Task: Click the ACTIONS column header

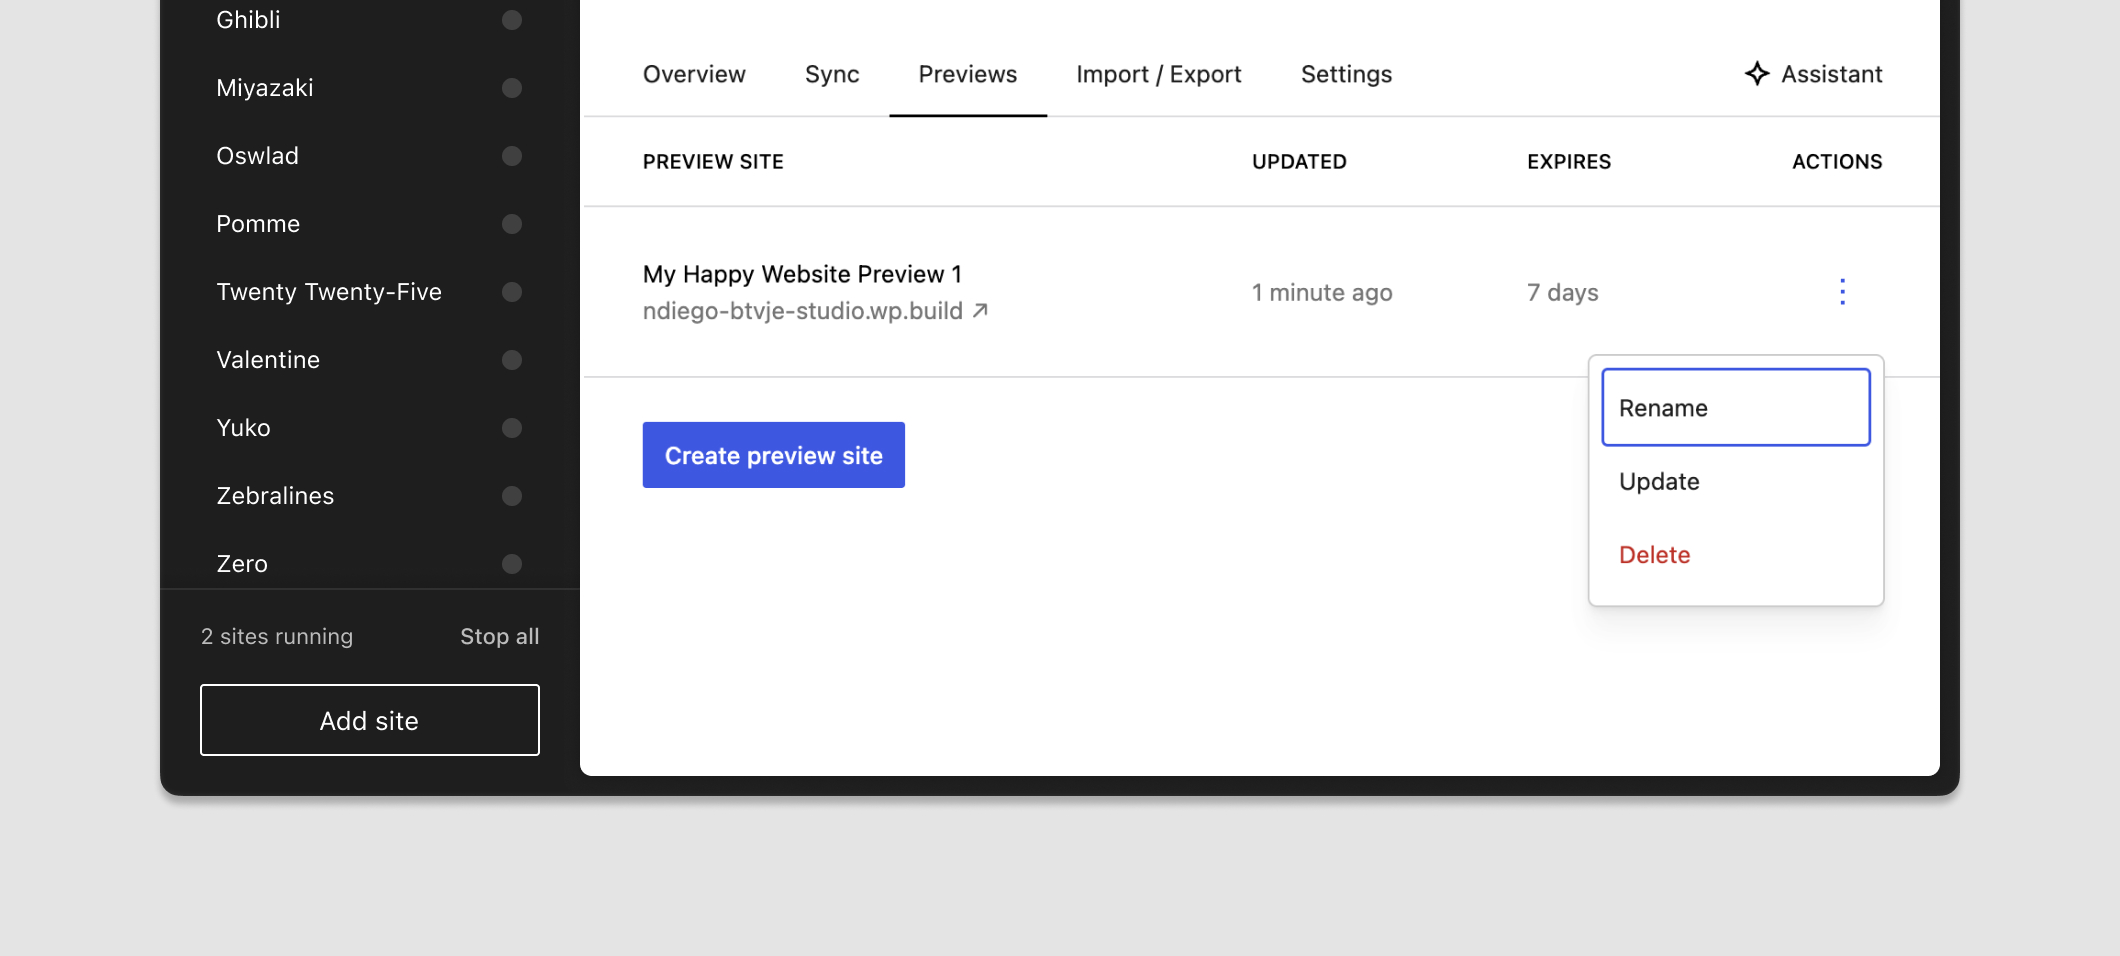Action: [1837, 161]
